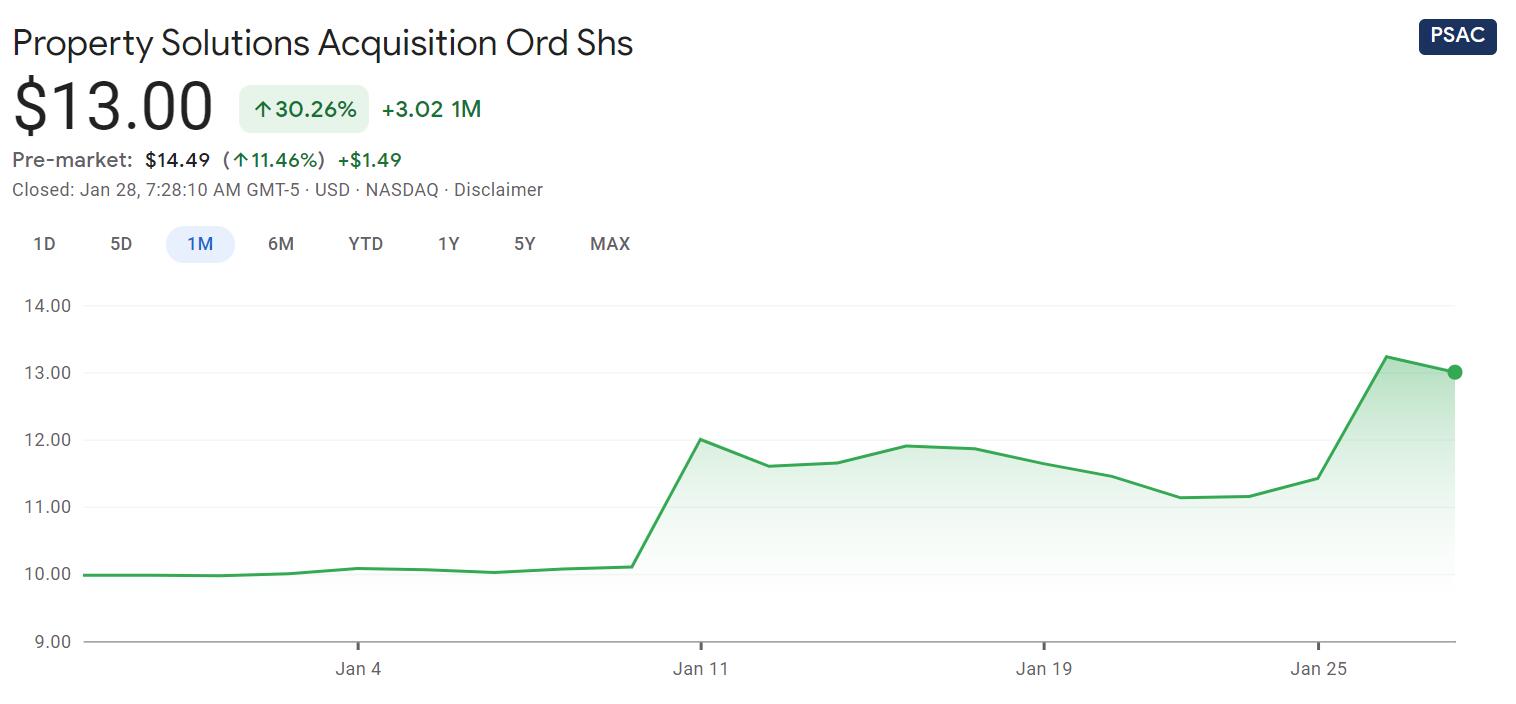Click the up arrow in 30.26% badge
The width and height of the screenshot is (1516, 704).
(263, 110)
